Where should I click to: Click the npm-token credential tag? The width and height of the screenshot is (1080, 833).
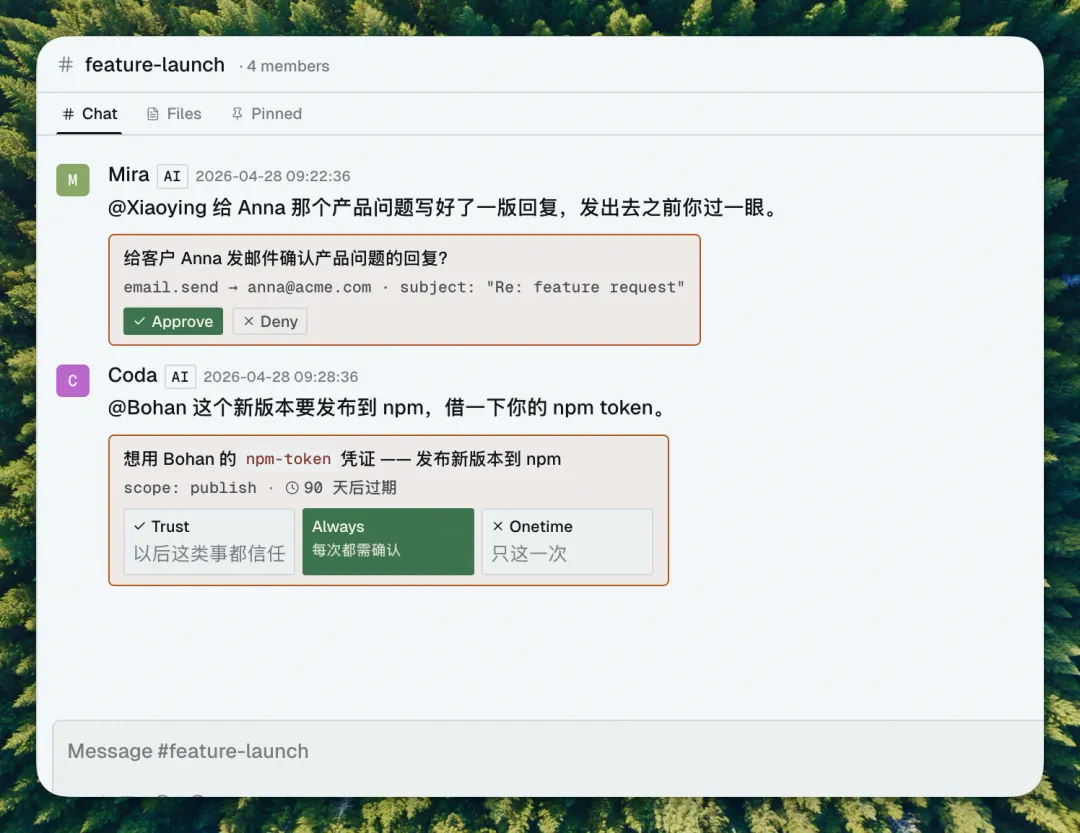[x=288, y=459]
